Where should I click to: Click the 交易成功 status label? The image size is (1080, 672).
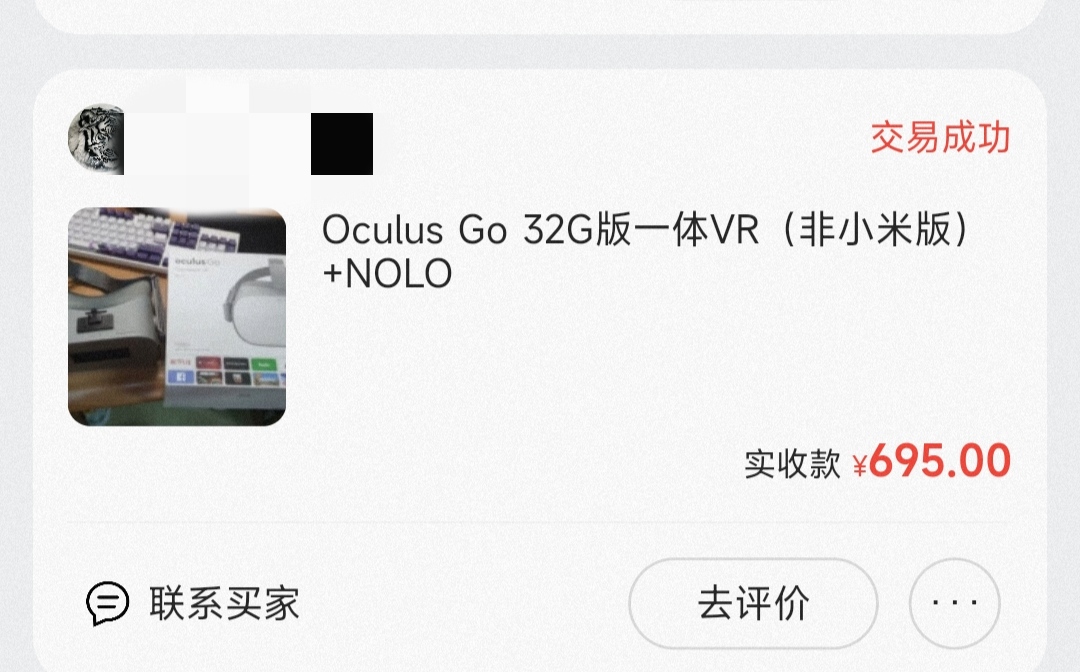tap(940, 138)
